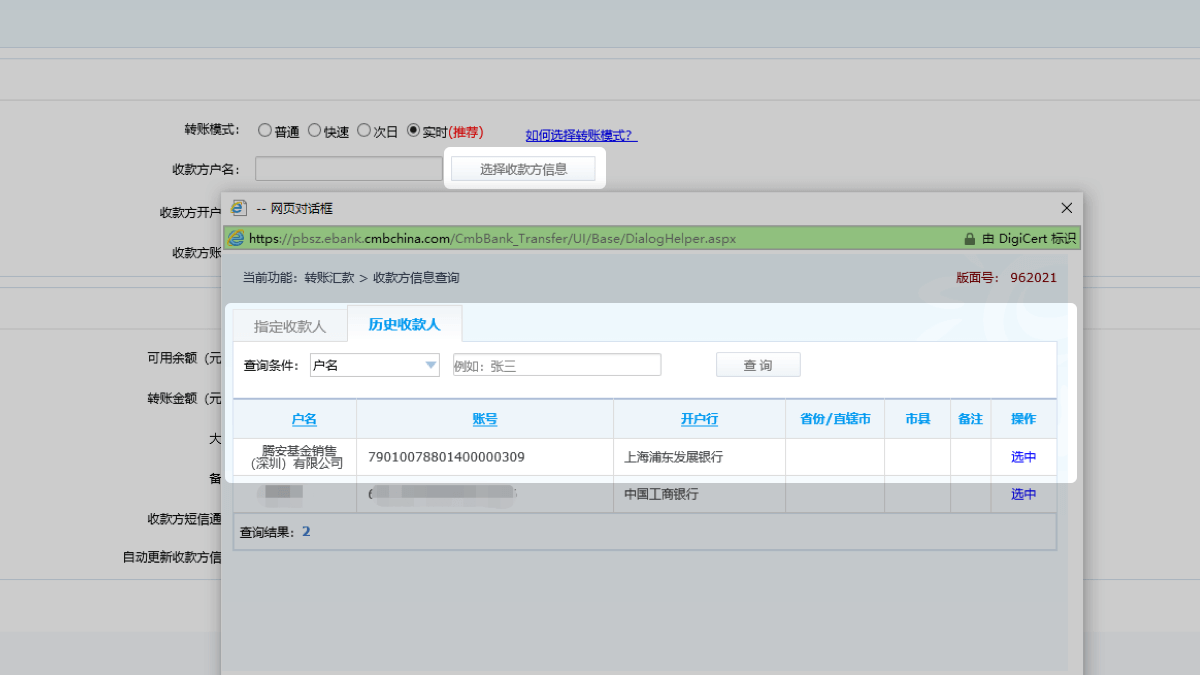Open the 如何选择转账模式 help link

pyautogui.click(x=581, y=135)
